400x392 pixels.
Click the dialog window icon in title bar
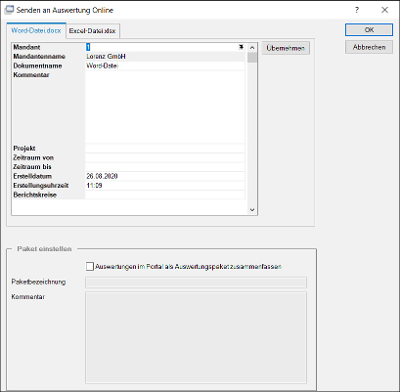pyautogui.click(x=9, y=10)
